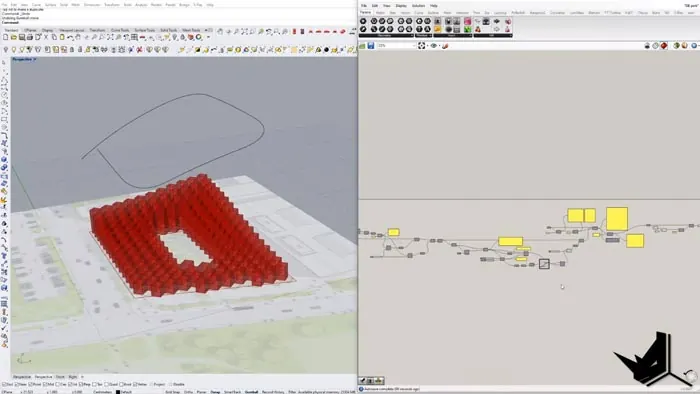This screenshot has width=700, height=394.
Task: Pick the yellow Panel icon in Input group
Action: pos(438,29)
